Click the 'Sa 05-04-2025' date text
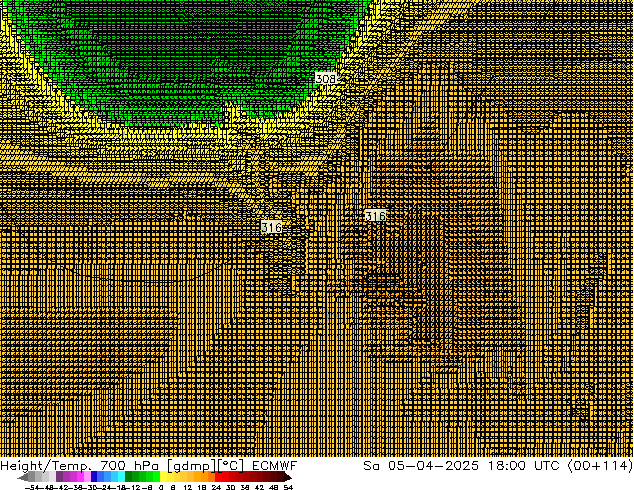 click(x=421, y=466)
